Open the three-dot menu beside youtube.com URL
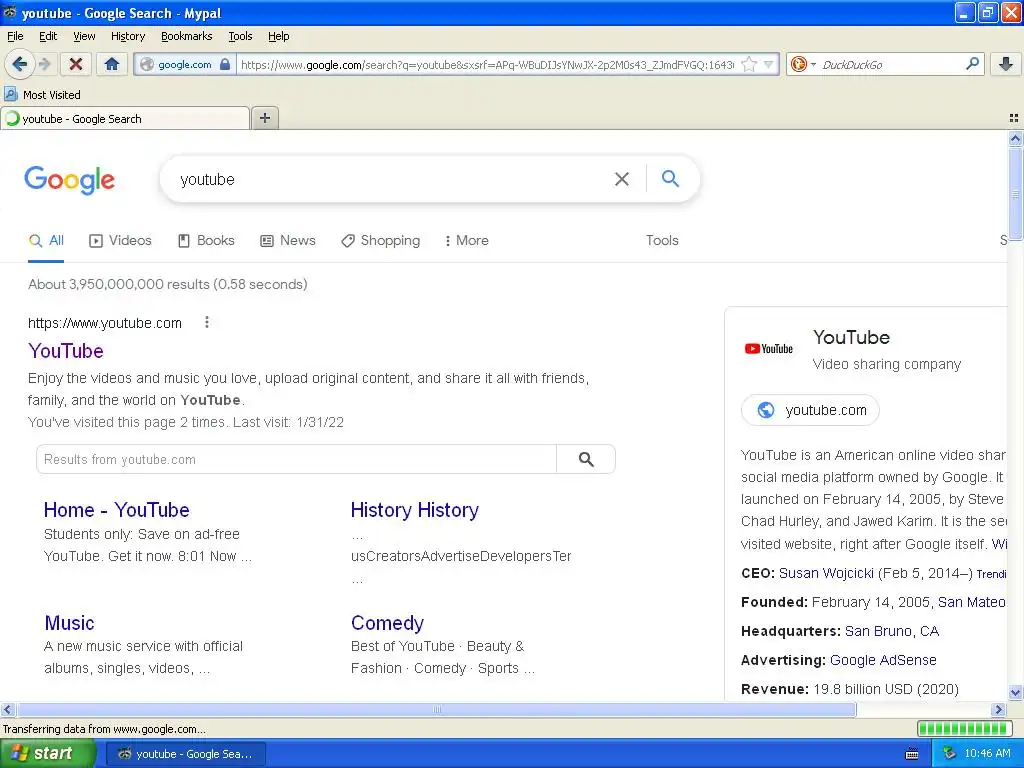Viewport: 1024px width, 768px height. pyautogui.click(x=206, y=322)
